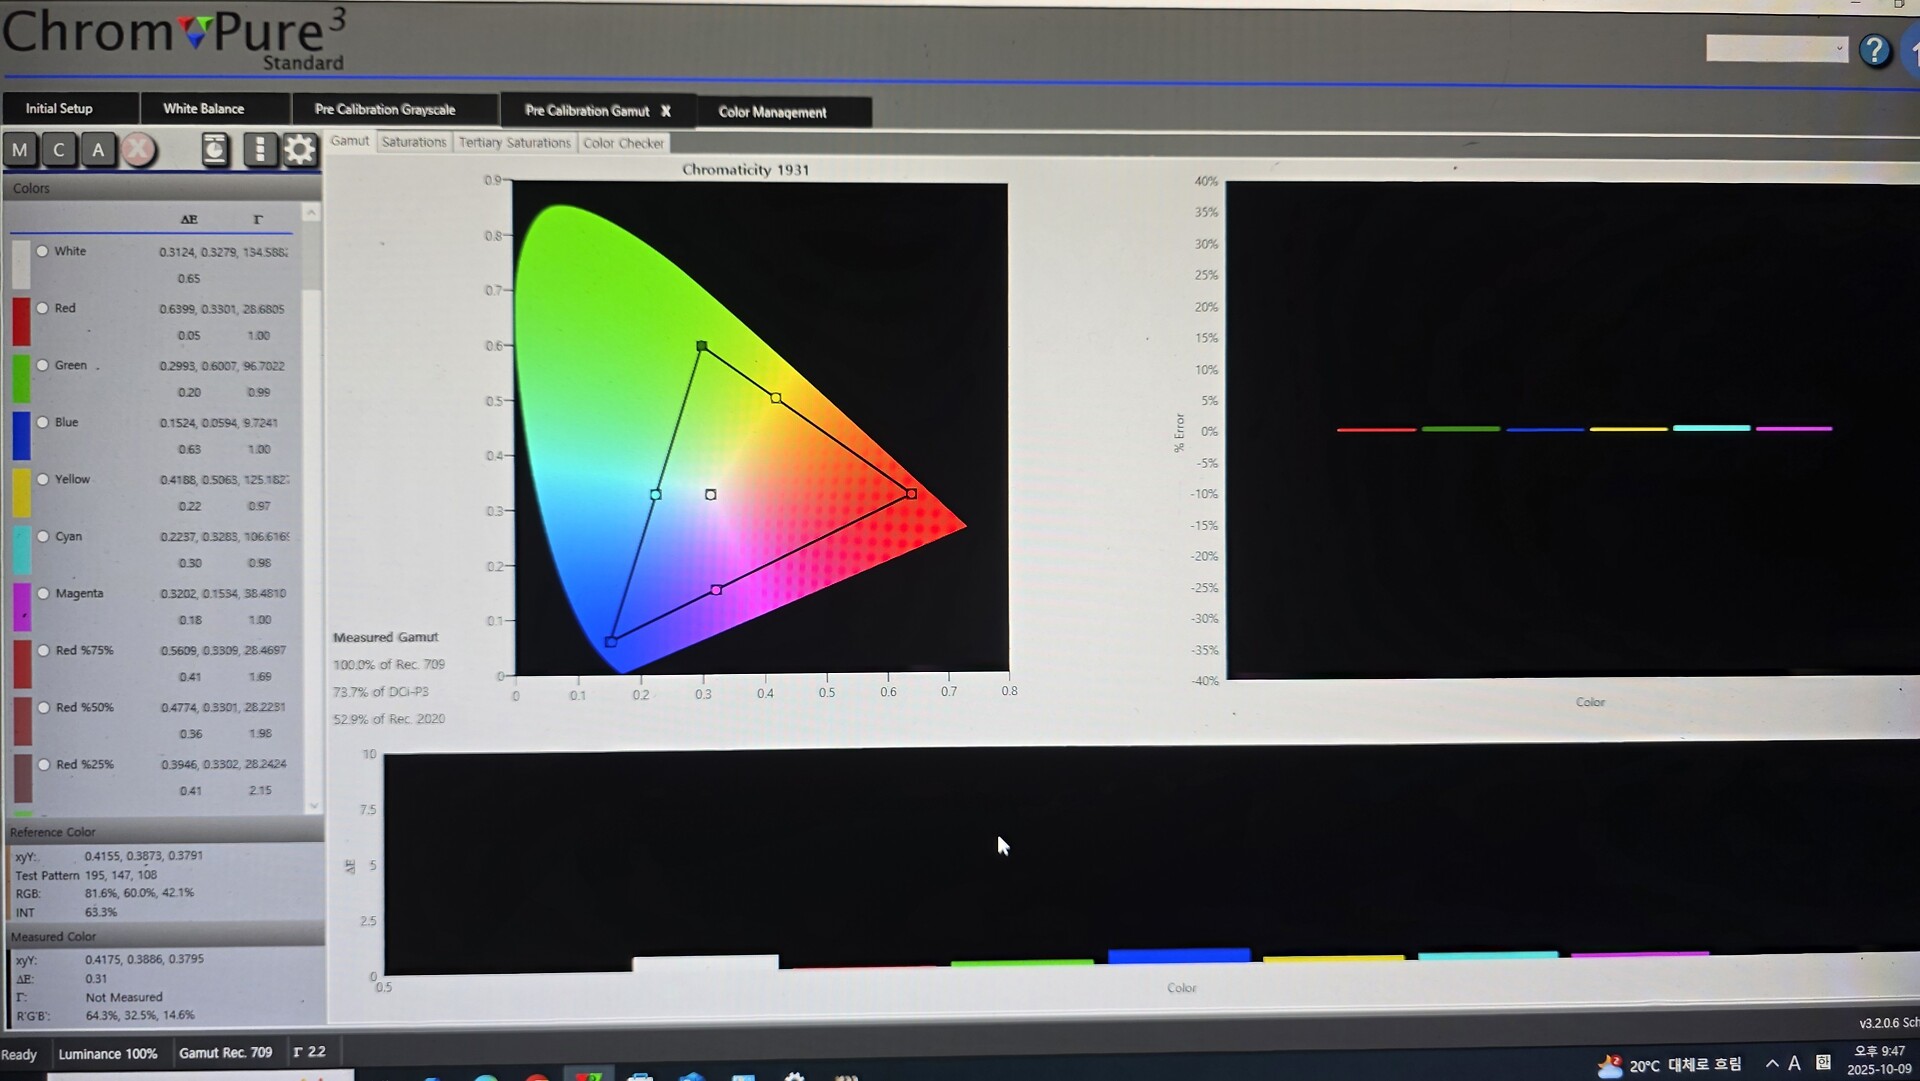Select the White color radio button

click(x=42, y=251)
